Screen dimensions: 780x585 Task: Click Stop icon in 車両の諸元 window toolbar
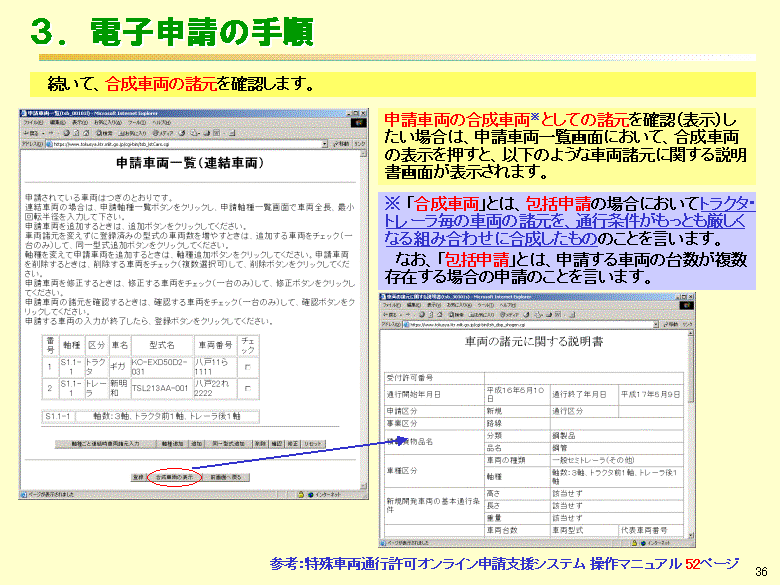(x=422, y=315)
